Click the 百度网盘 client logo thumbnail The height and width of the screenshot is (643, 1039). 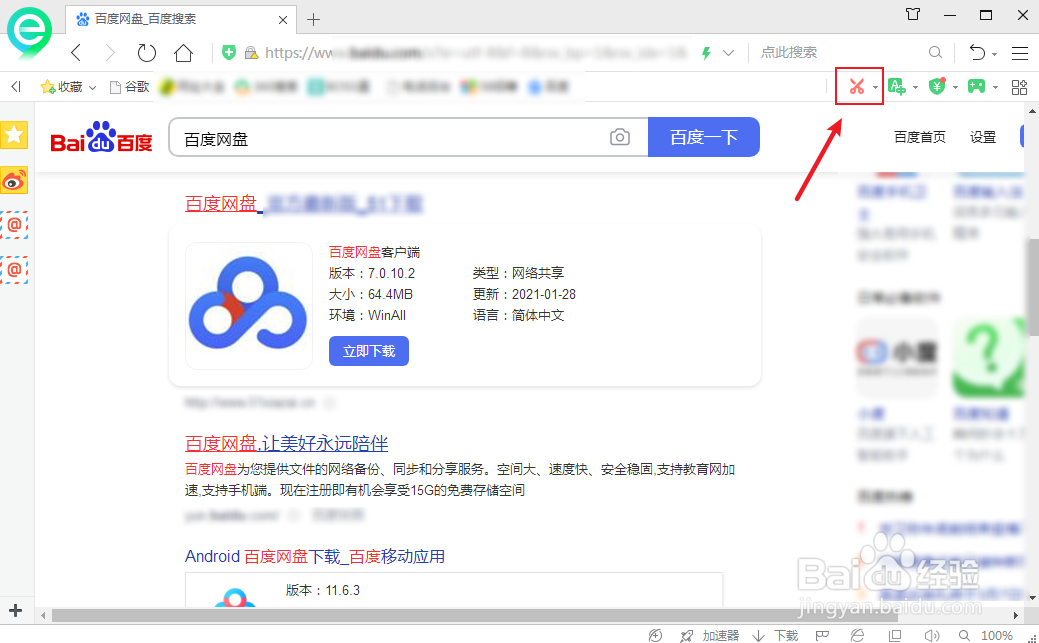(x=248, y=306)
